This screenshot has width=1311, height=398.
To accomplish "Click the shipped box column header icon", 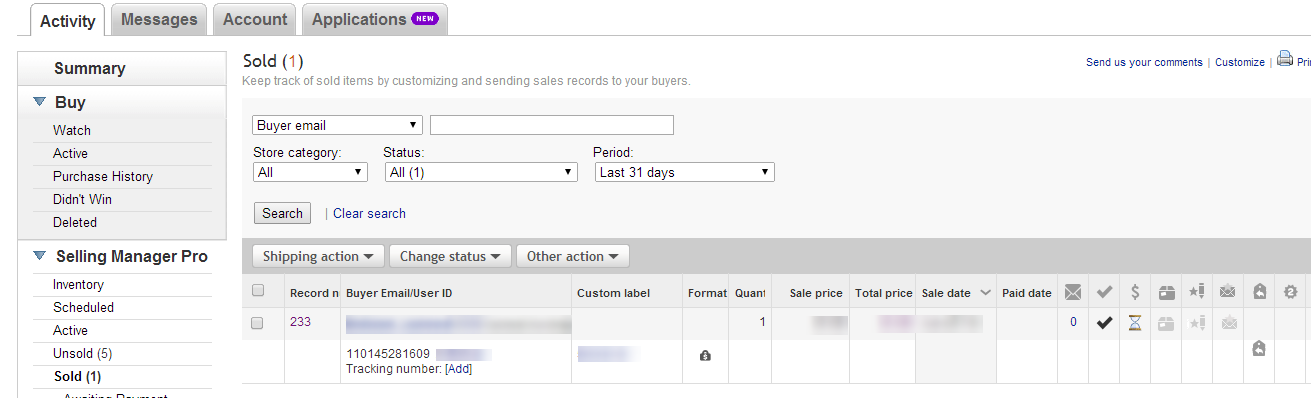I will point(1166,292).
